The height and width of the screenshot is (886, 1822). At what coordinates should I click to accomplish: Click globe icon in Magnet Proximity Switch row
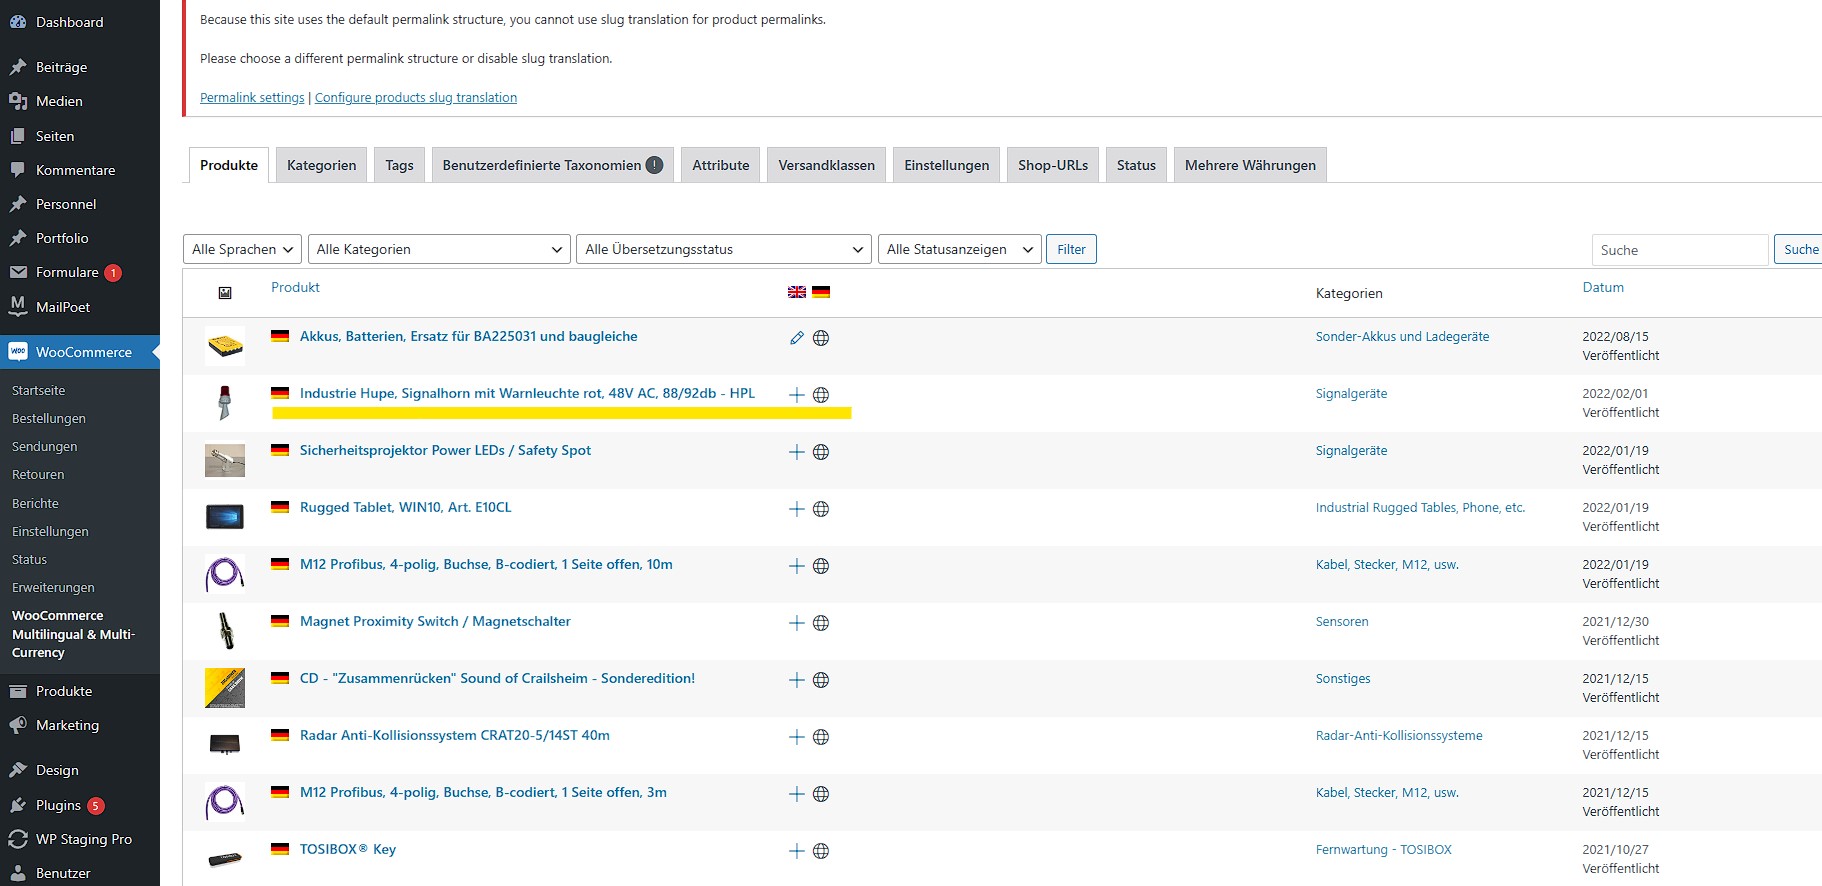821,623
